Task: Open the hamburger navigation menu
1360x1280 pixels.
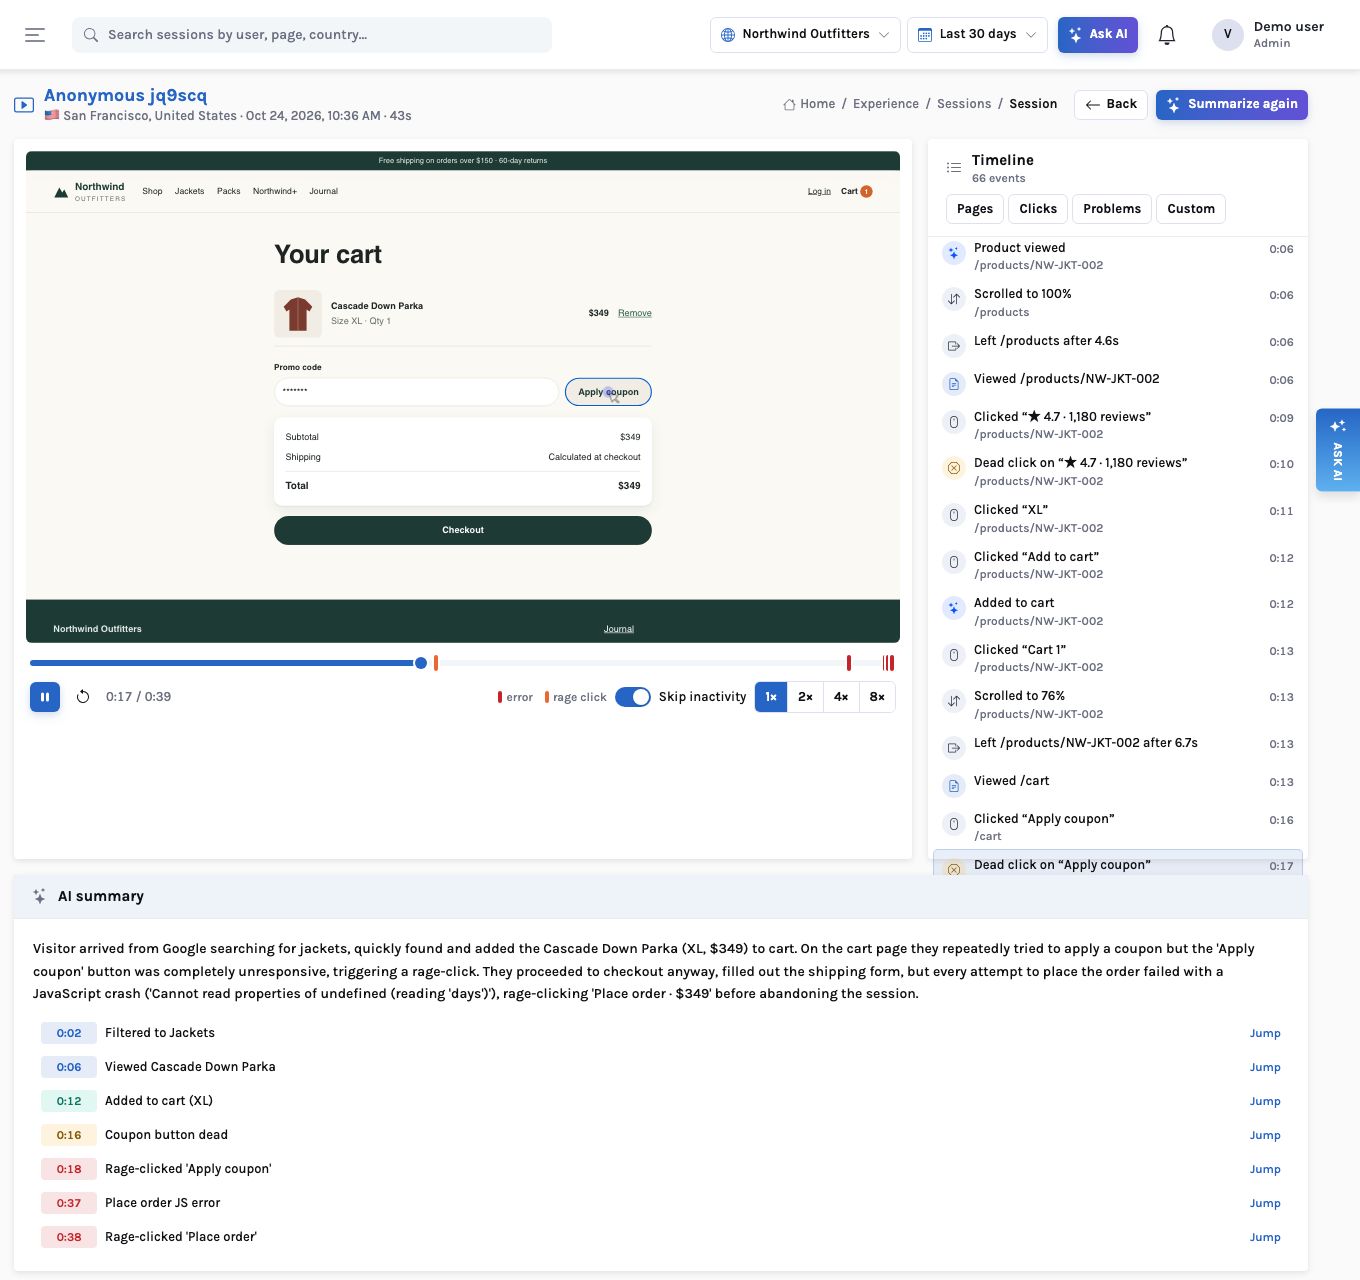Action: [35, 35]
